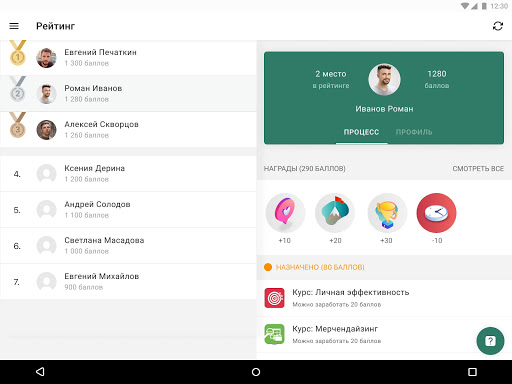512x384 pixels.
Task: Tap the refresh sync icon
Action: pos(498,26)
